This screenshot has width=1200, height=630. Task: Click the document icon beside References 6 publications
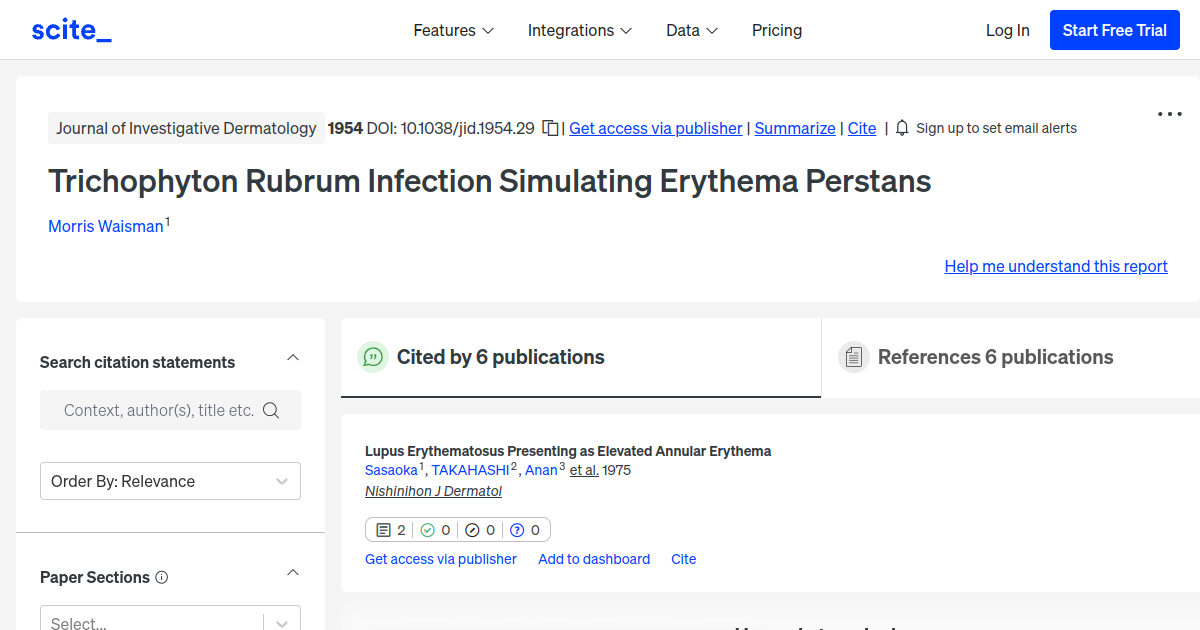pos(854,356)
